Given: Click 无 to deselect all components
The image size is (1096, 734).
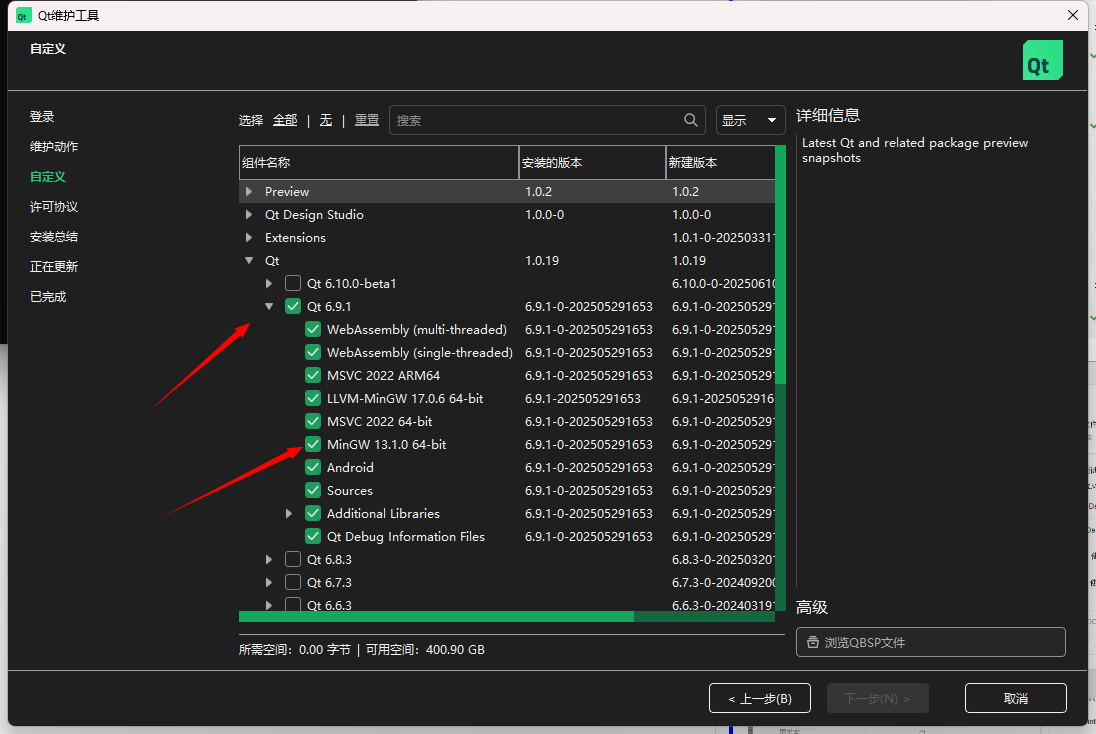Looking at the screenshot, I should [x=326, y=120].
